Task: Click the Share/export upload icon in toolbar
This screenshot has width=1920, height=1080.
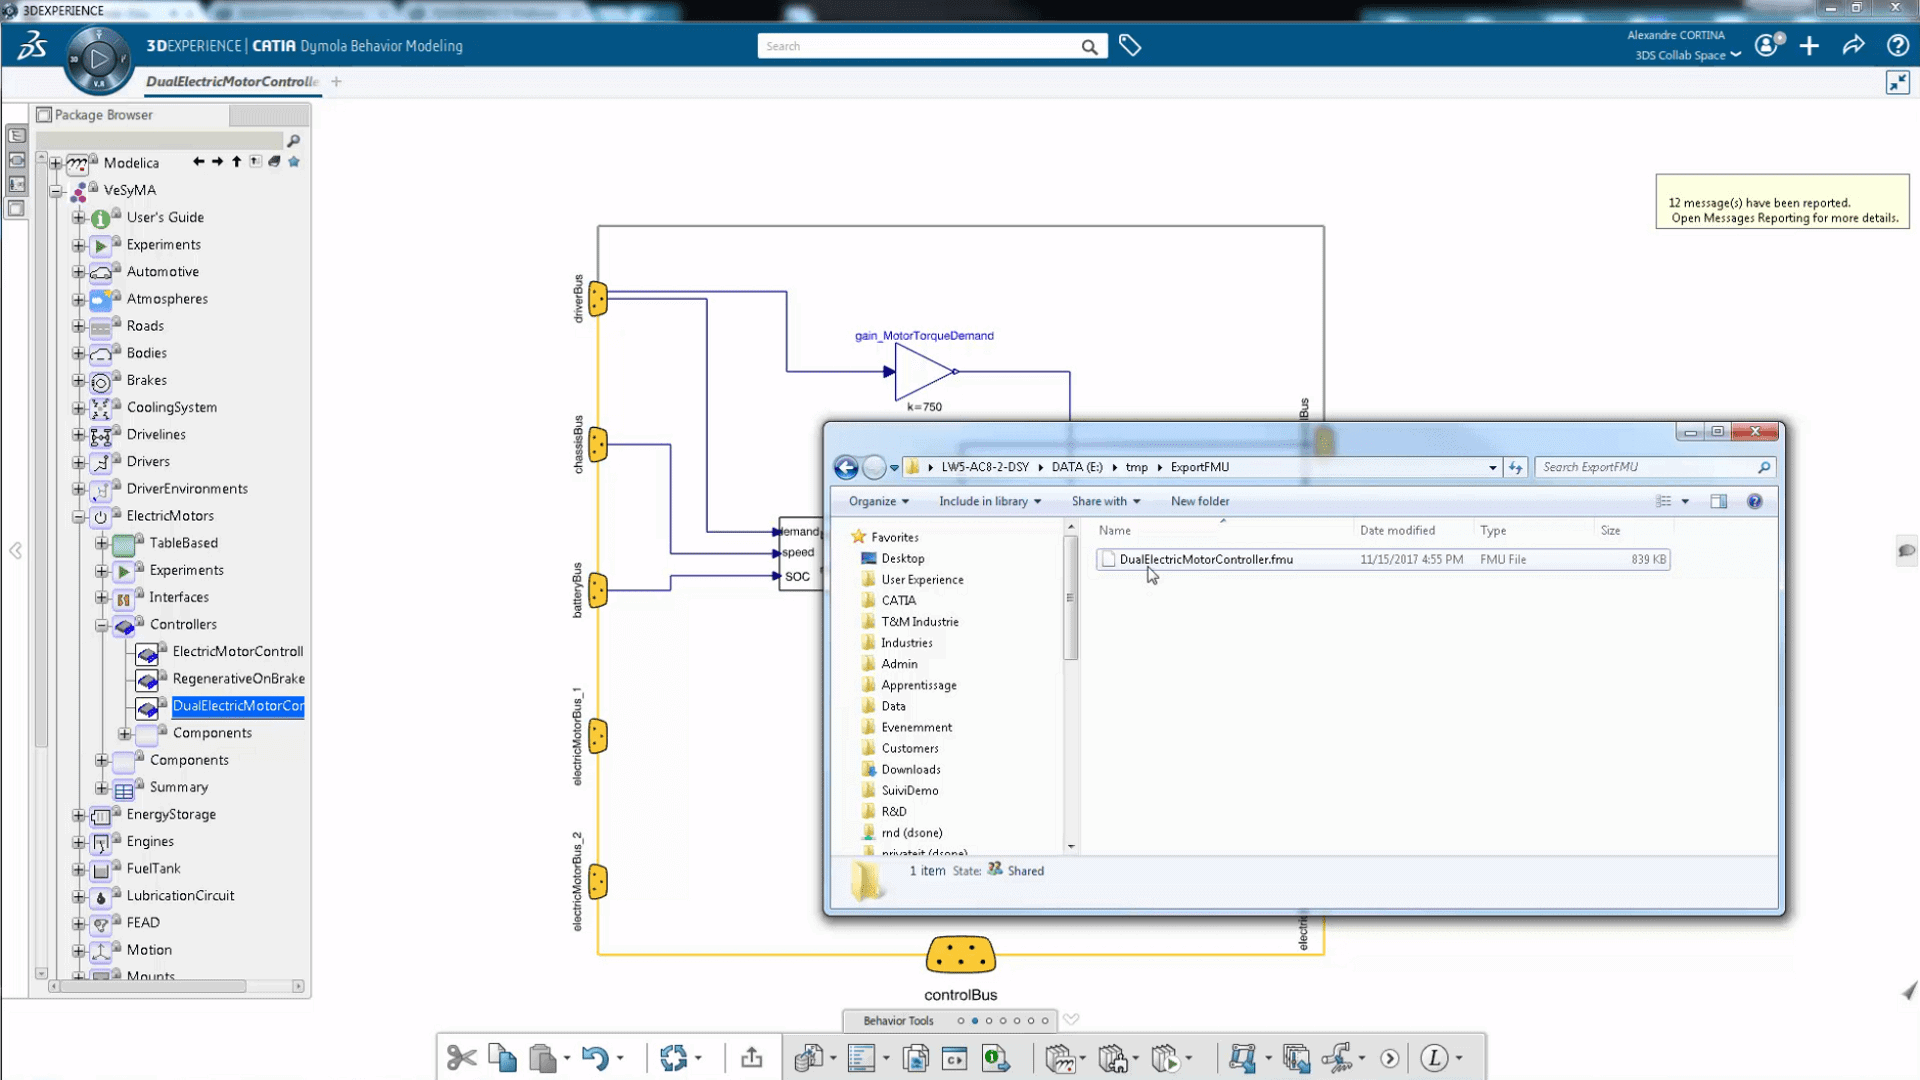Action: pyautogui.click(x=752, y=1058)
